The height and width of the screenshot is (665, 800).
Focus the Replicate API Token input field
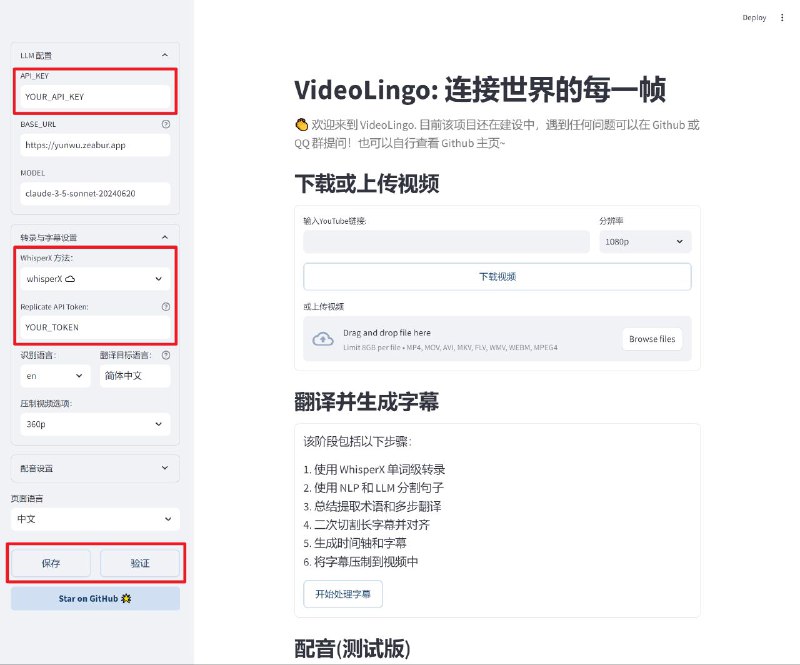point(95,327)
